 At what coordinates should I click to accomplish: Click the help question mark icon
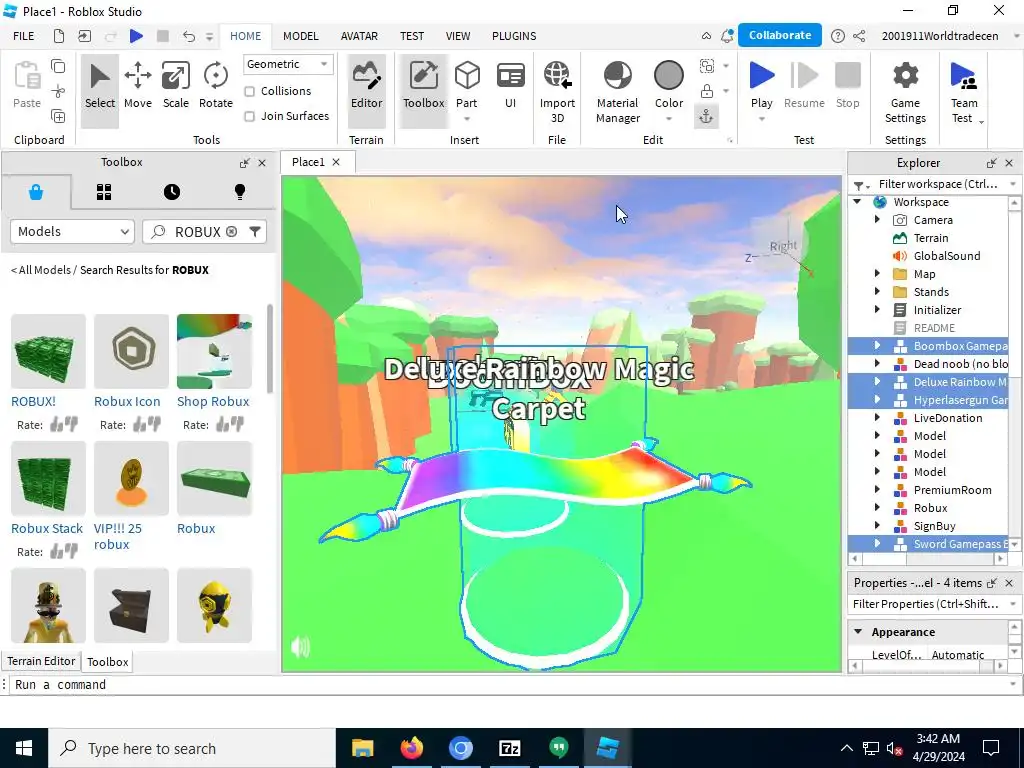pos(838,36)
